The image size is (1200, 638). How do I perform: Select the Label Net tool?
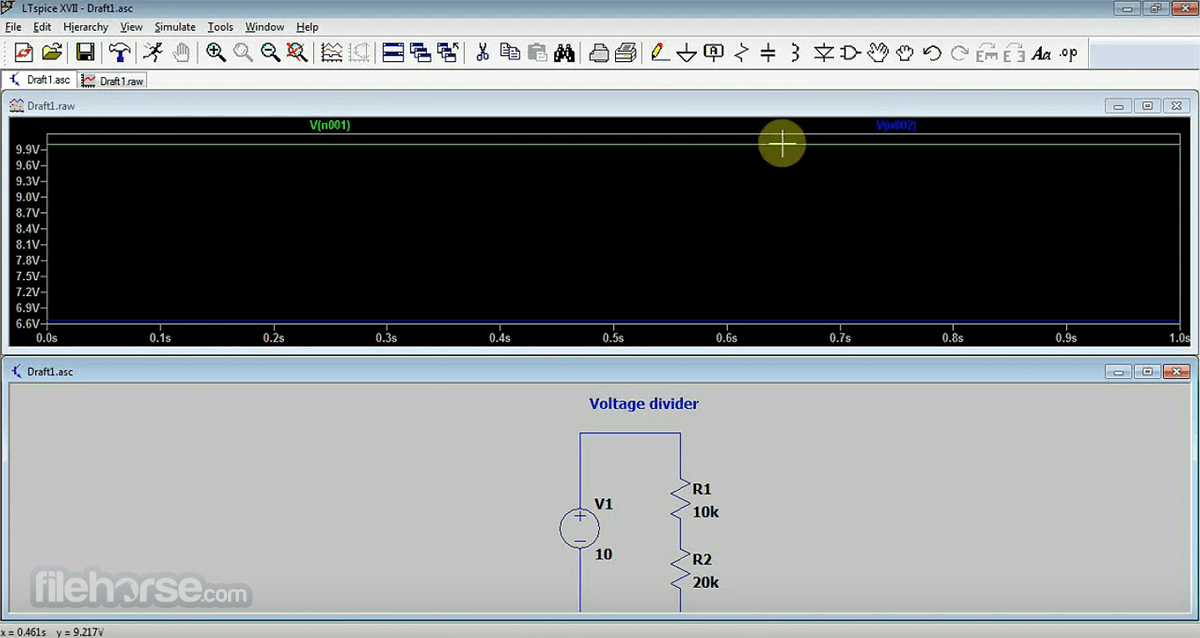pos(714,53)
